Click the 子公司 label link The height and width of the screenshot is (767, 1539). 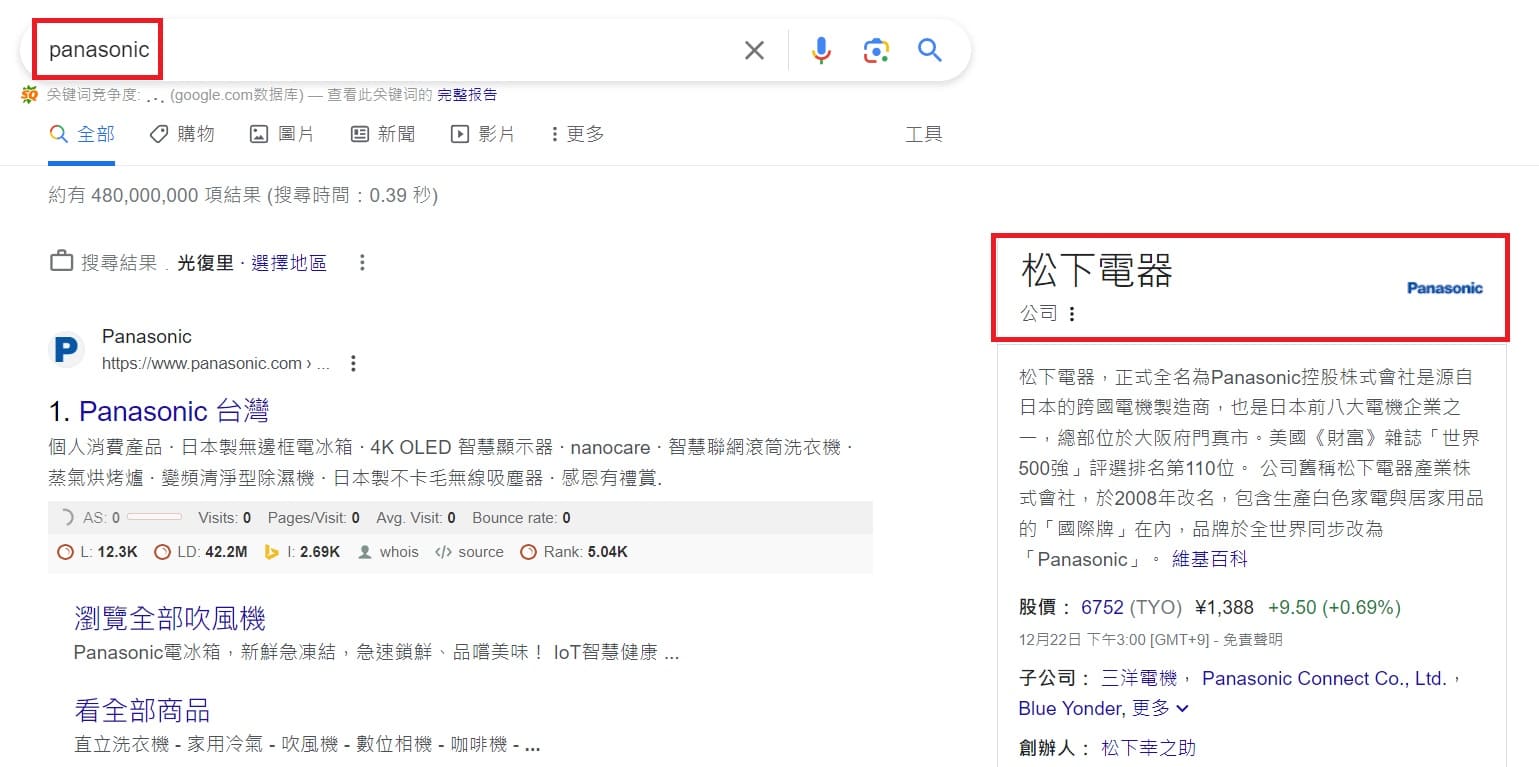coord(1047,678)
